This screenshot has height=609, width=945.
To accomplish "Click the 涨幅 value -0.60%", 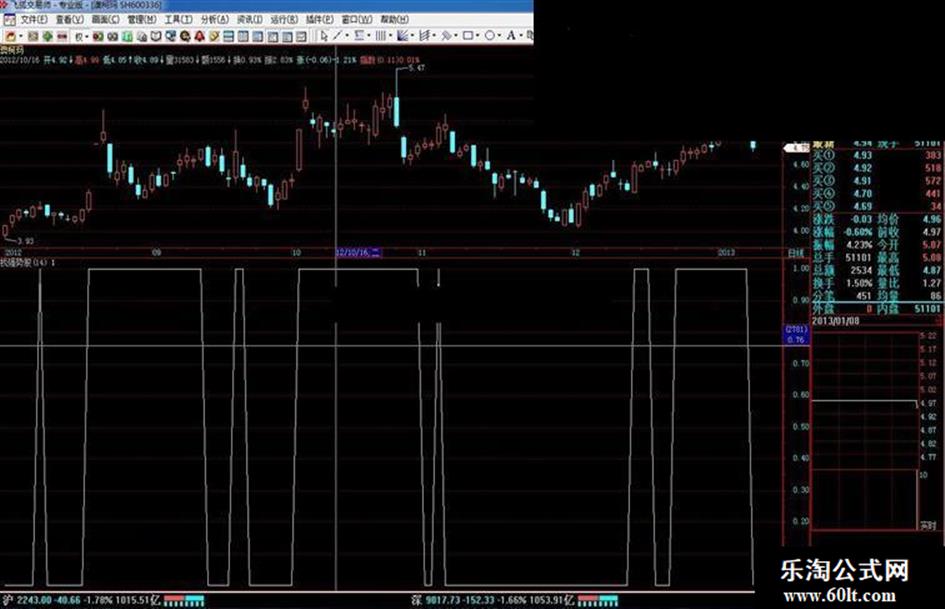I will [x=858, y=232].
